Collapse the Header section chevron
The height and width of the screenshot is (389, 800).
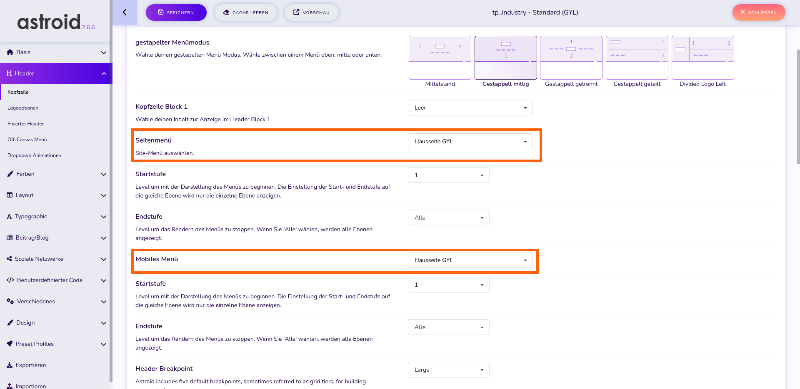click(x=104, y=74)
